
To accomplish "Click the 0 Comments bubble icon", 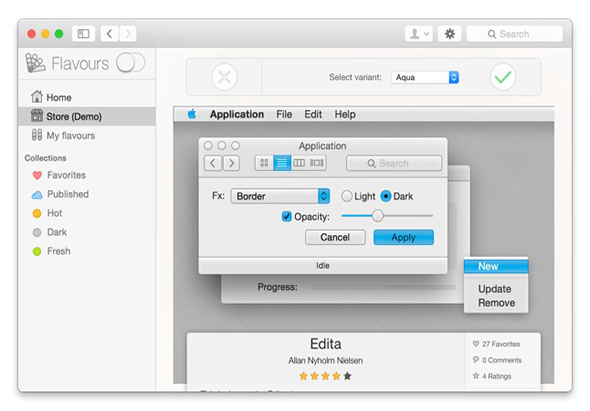I will click(x=476, y=359).
